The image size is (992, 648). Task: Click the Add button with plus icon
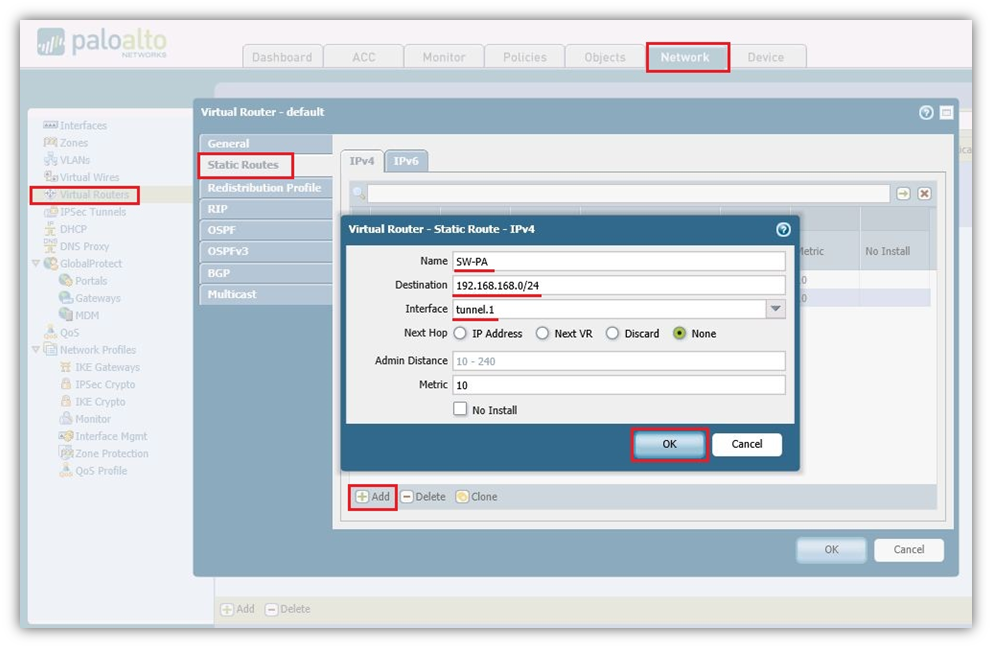[x=373, y=497]
